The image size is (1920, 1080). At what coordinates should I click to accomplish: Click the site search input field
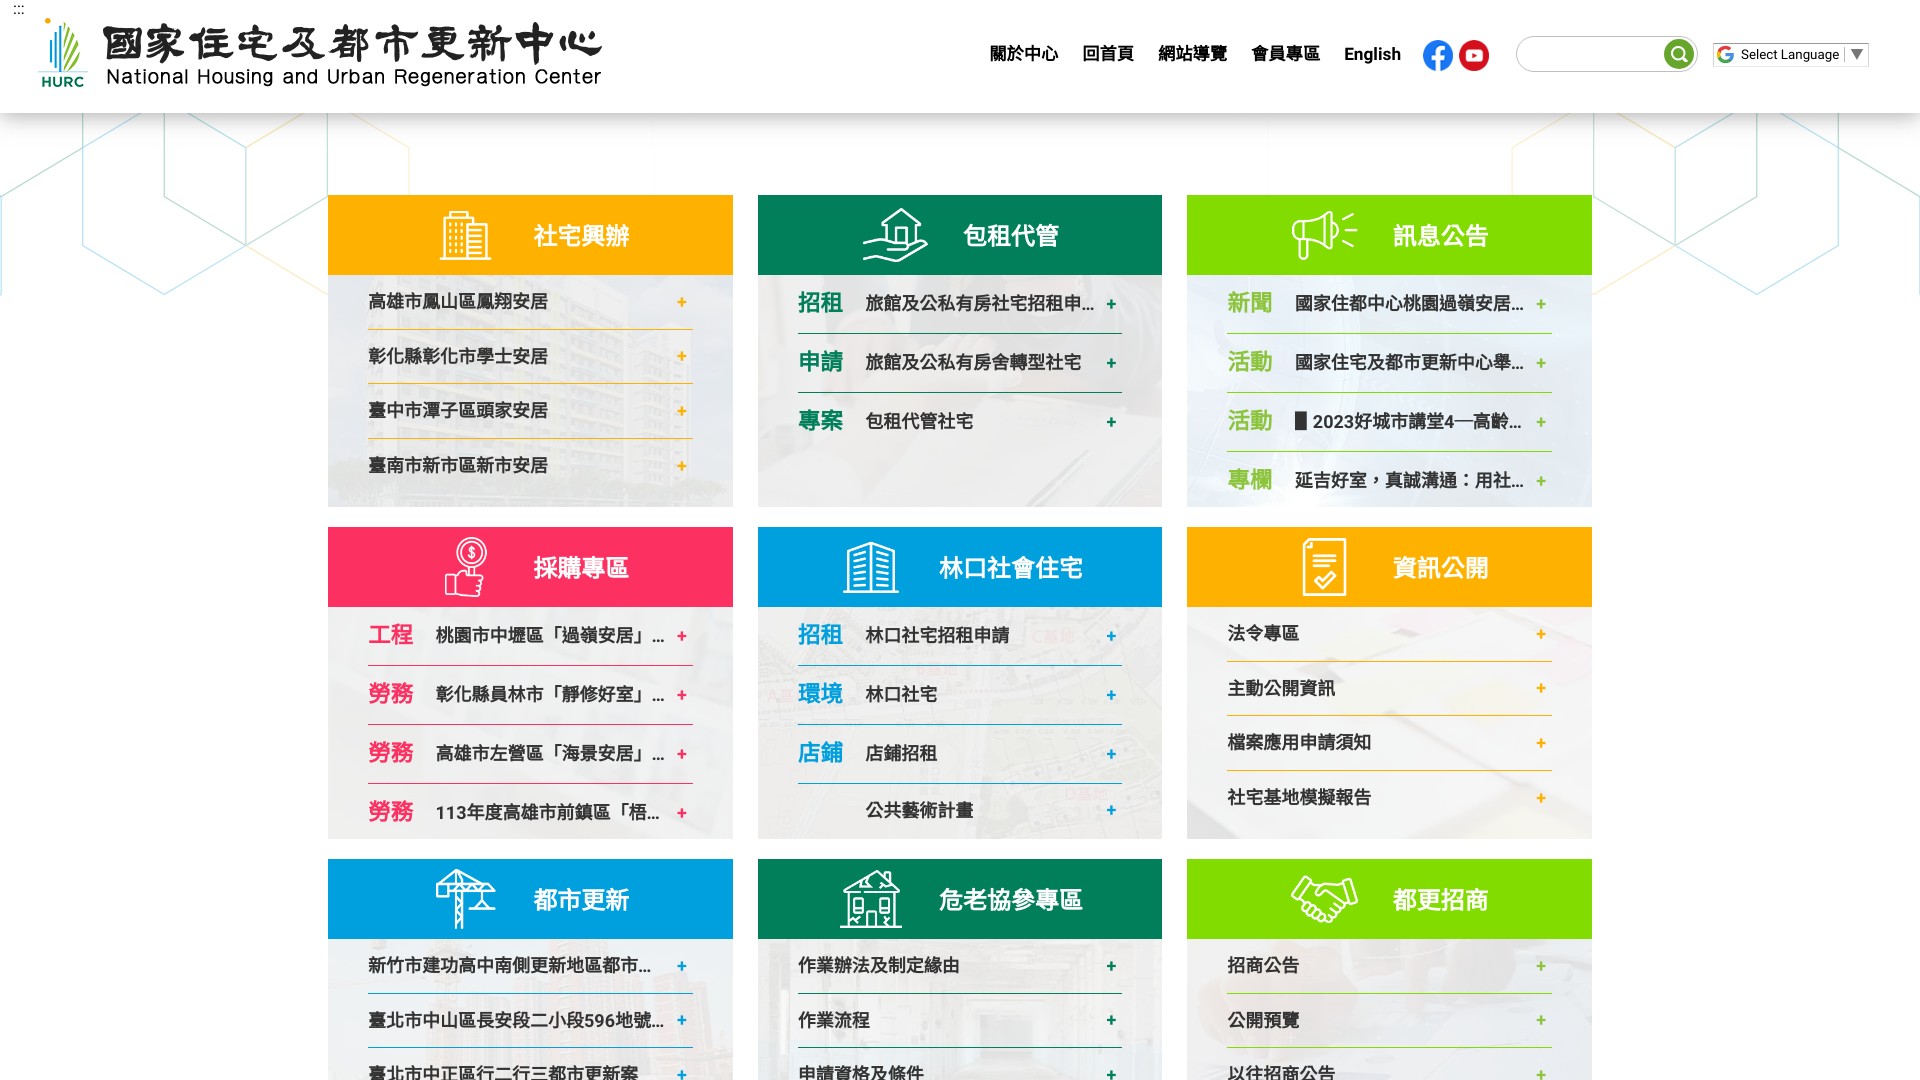coord(1590,54)
